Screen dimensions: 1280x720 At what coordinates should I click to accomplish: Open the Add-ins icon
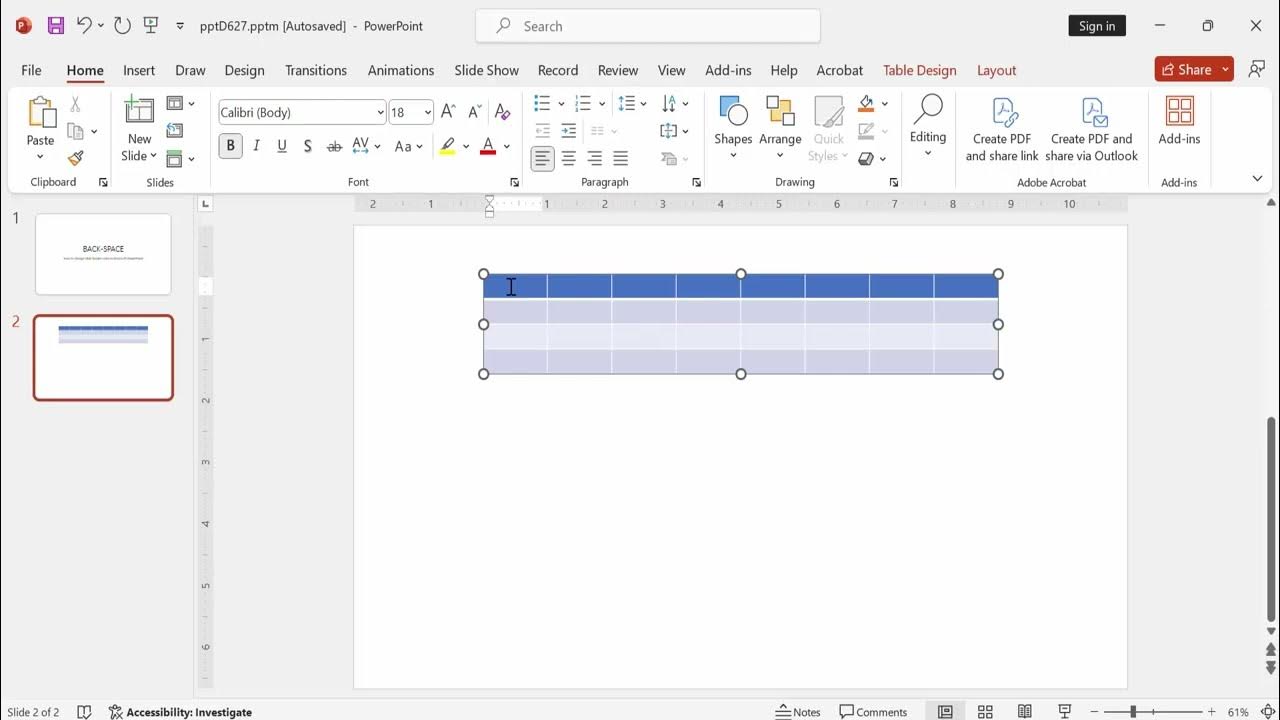coord(1180,112)
